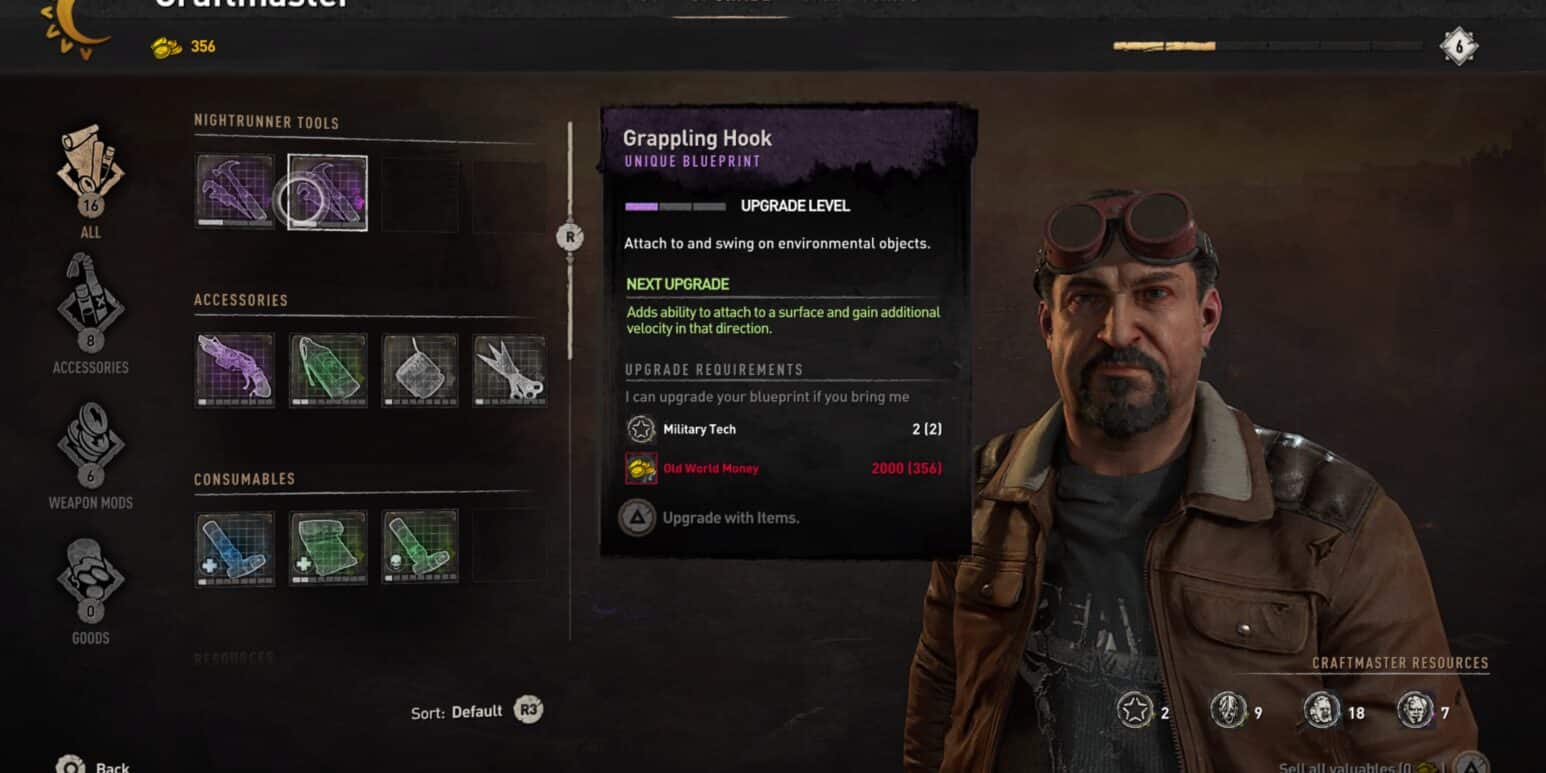Select the blue medkit consumable blueprint
Image resolution: width=1546 pixels, height=773 pixels.
click(234, 548)
